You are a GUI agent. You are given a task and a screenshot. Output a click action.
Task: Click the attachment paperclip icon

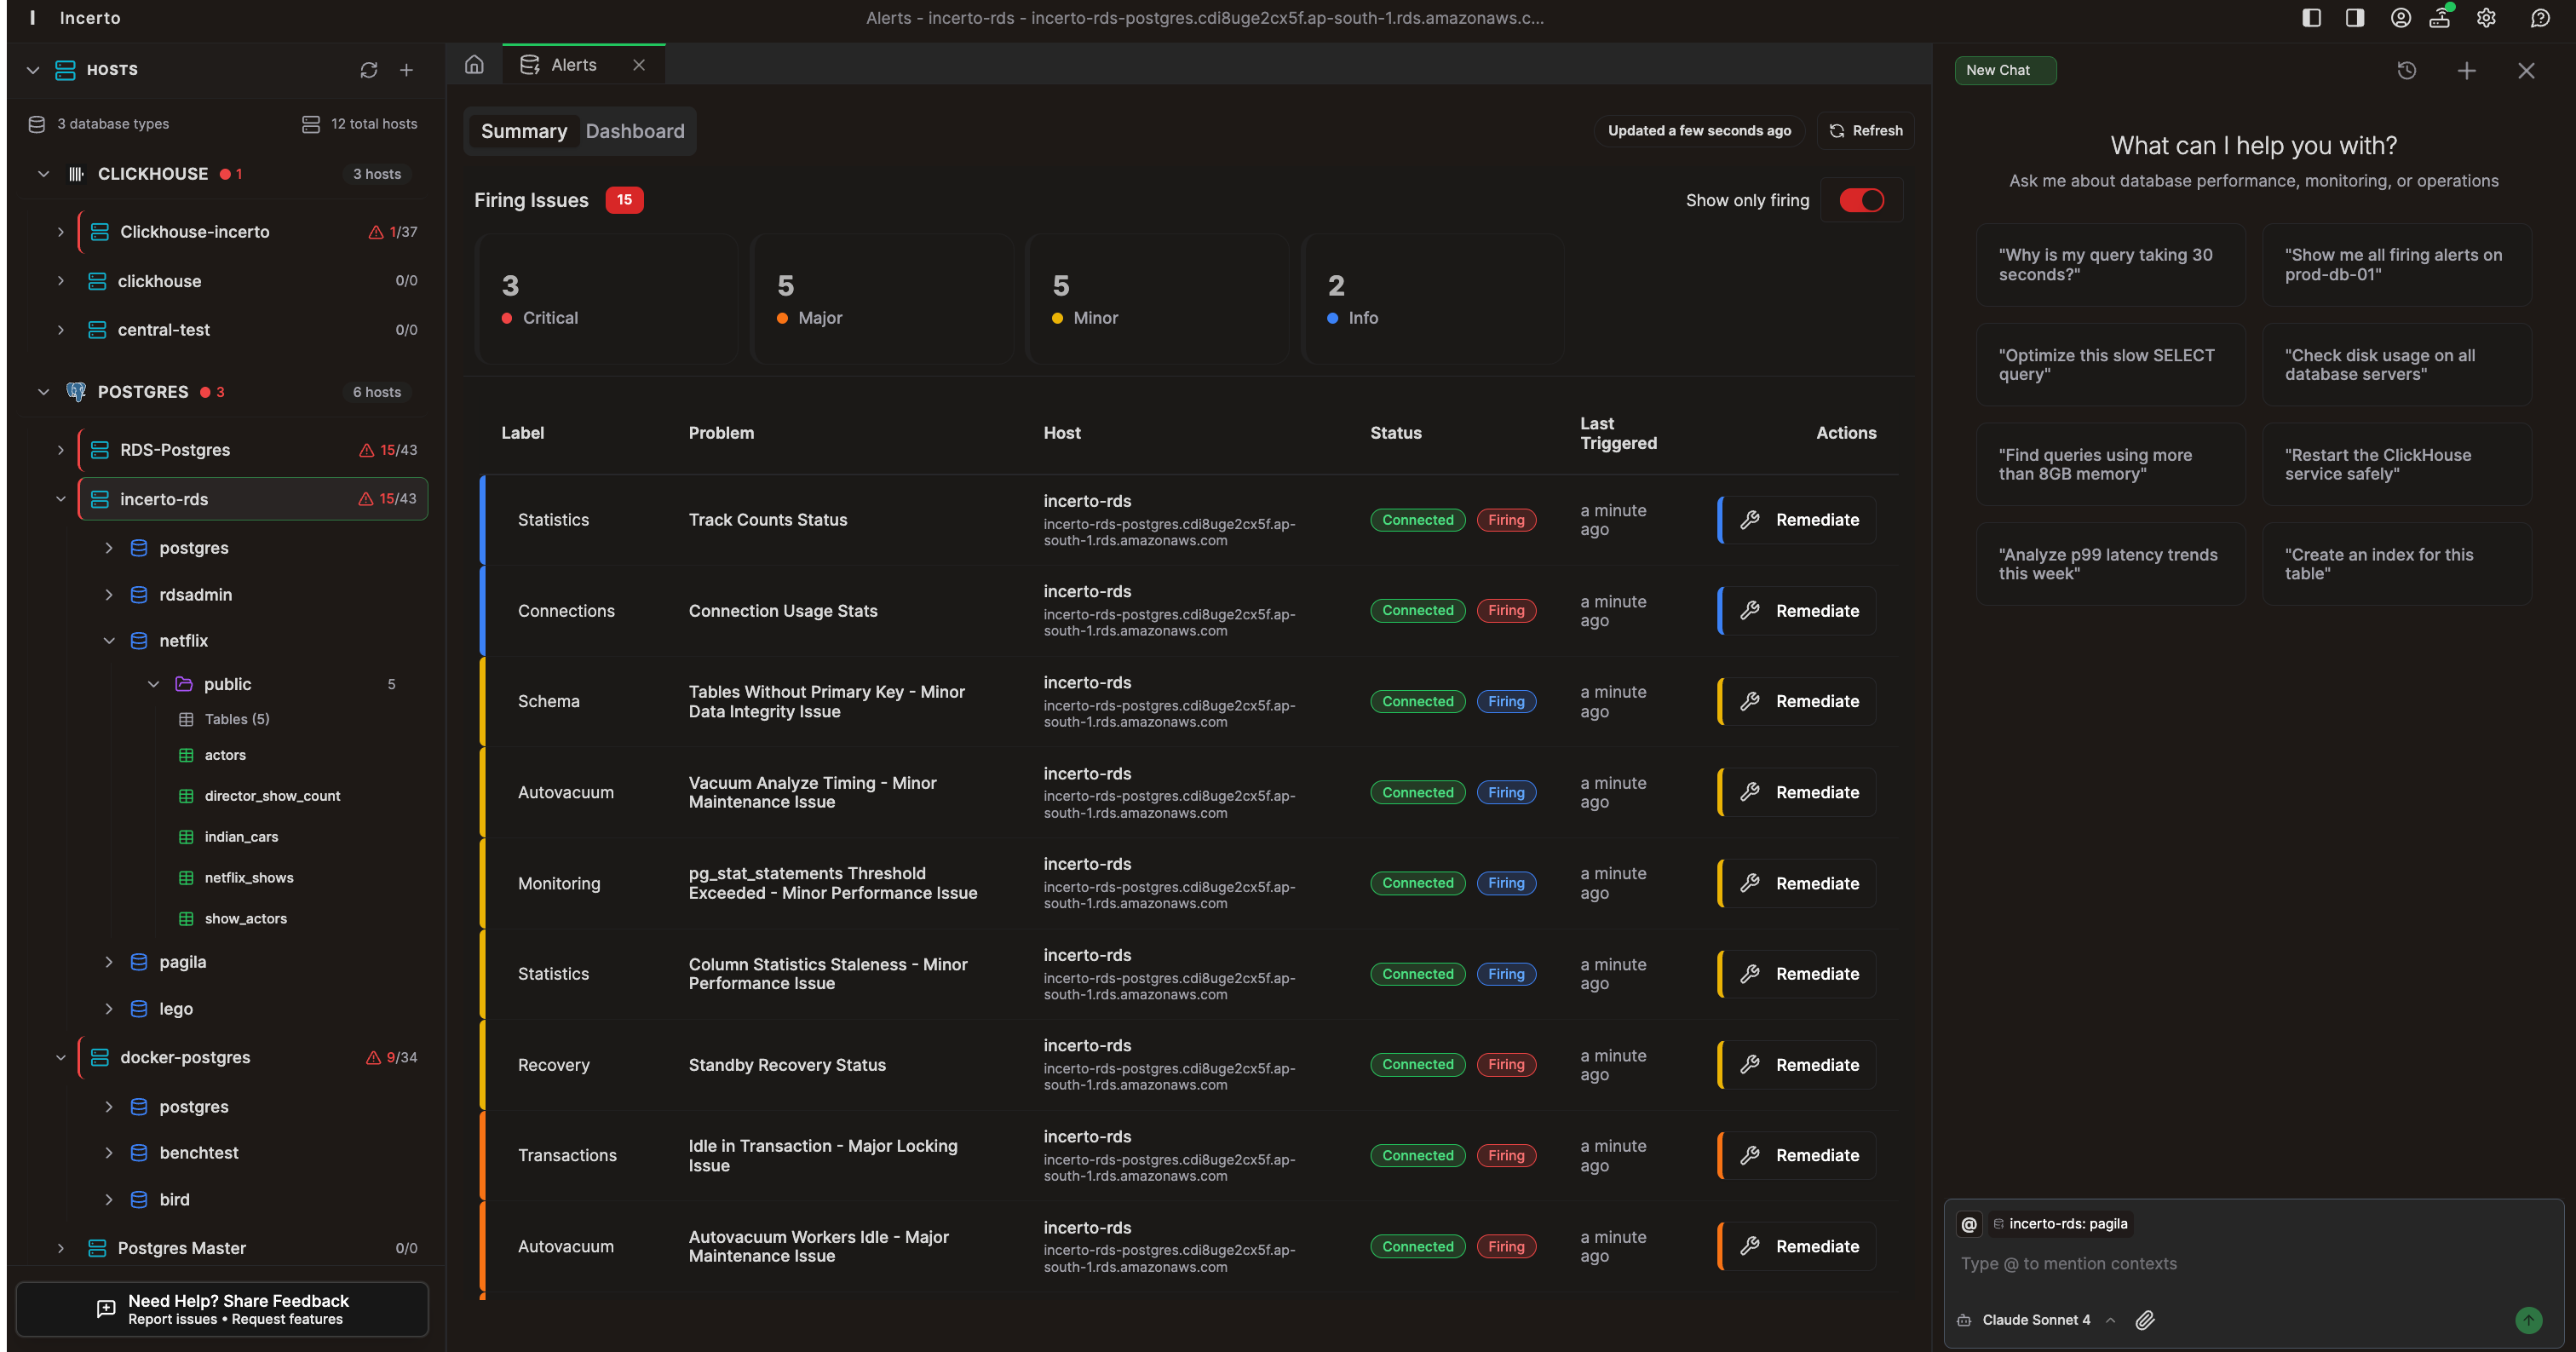(2145, 1320)
